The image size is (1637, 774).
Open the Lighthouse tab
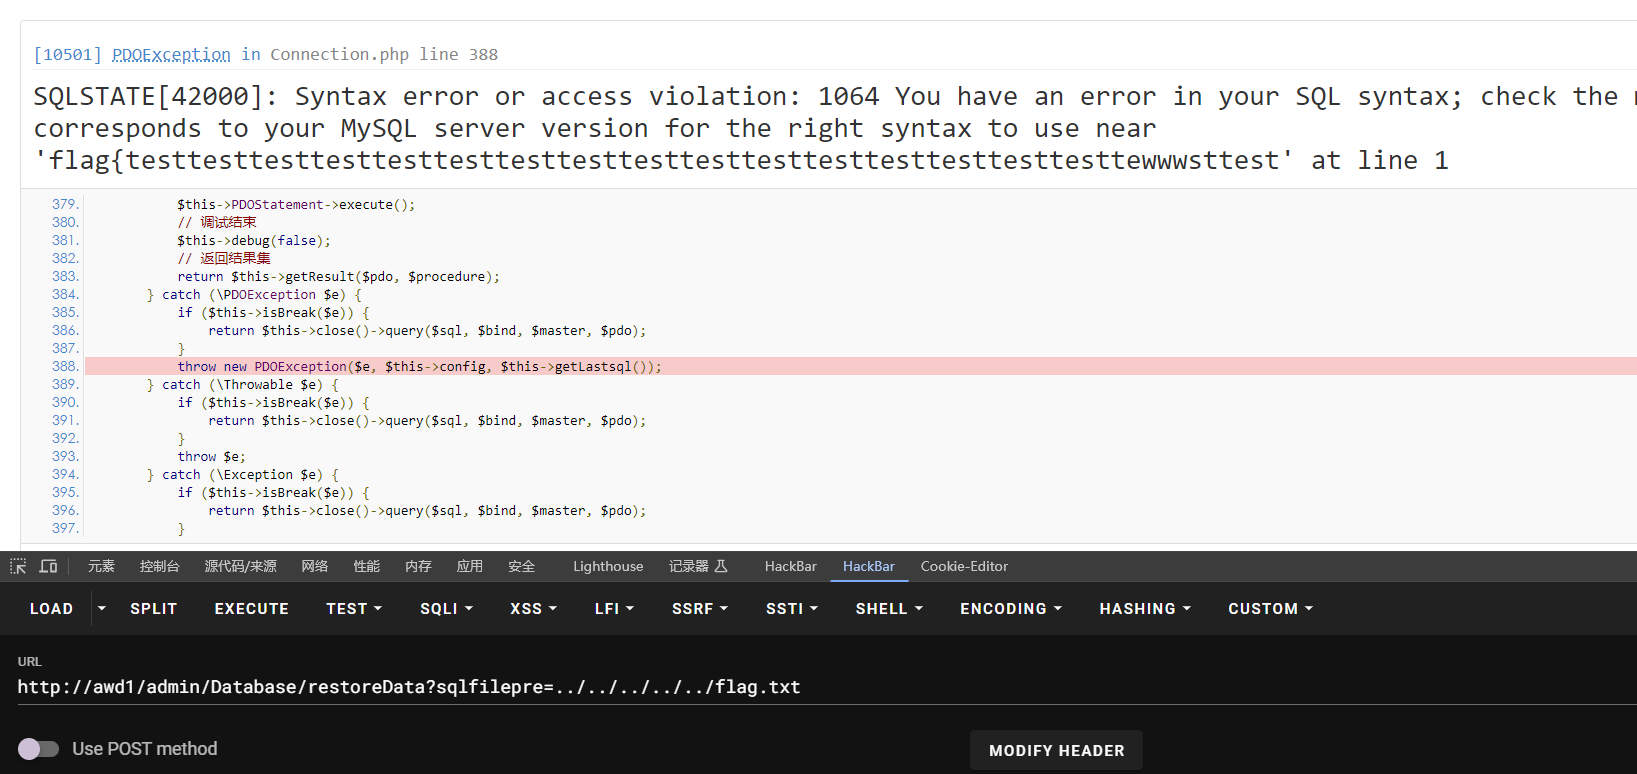tap(608, 566)
